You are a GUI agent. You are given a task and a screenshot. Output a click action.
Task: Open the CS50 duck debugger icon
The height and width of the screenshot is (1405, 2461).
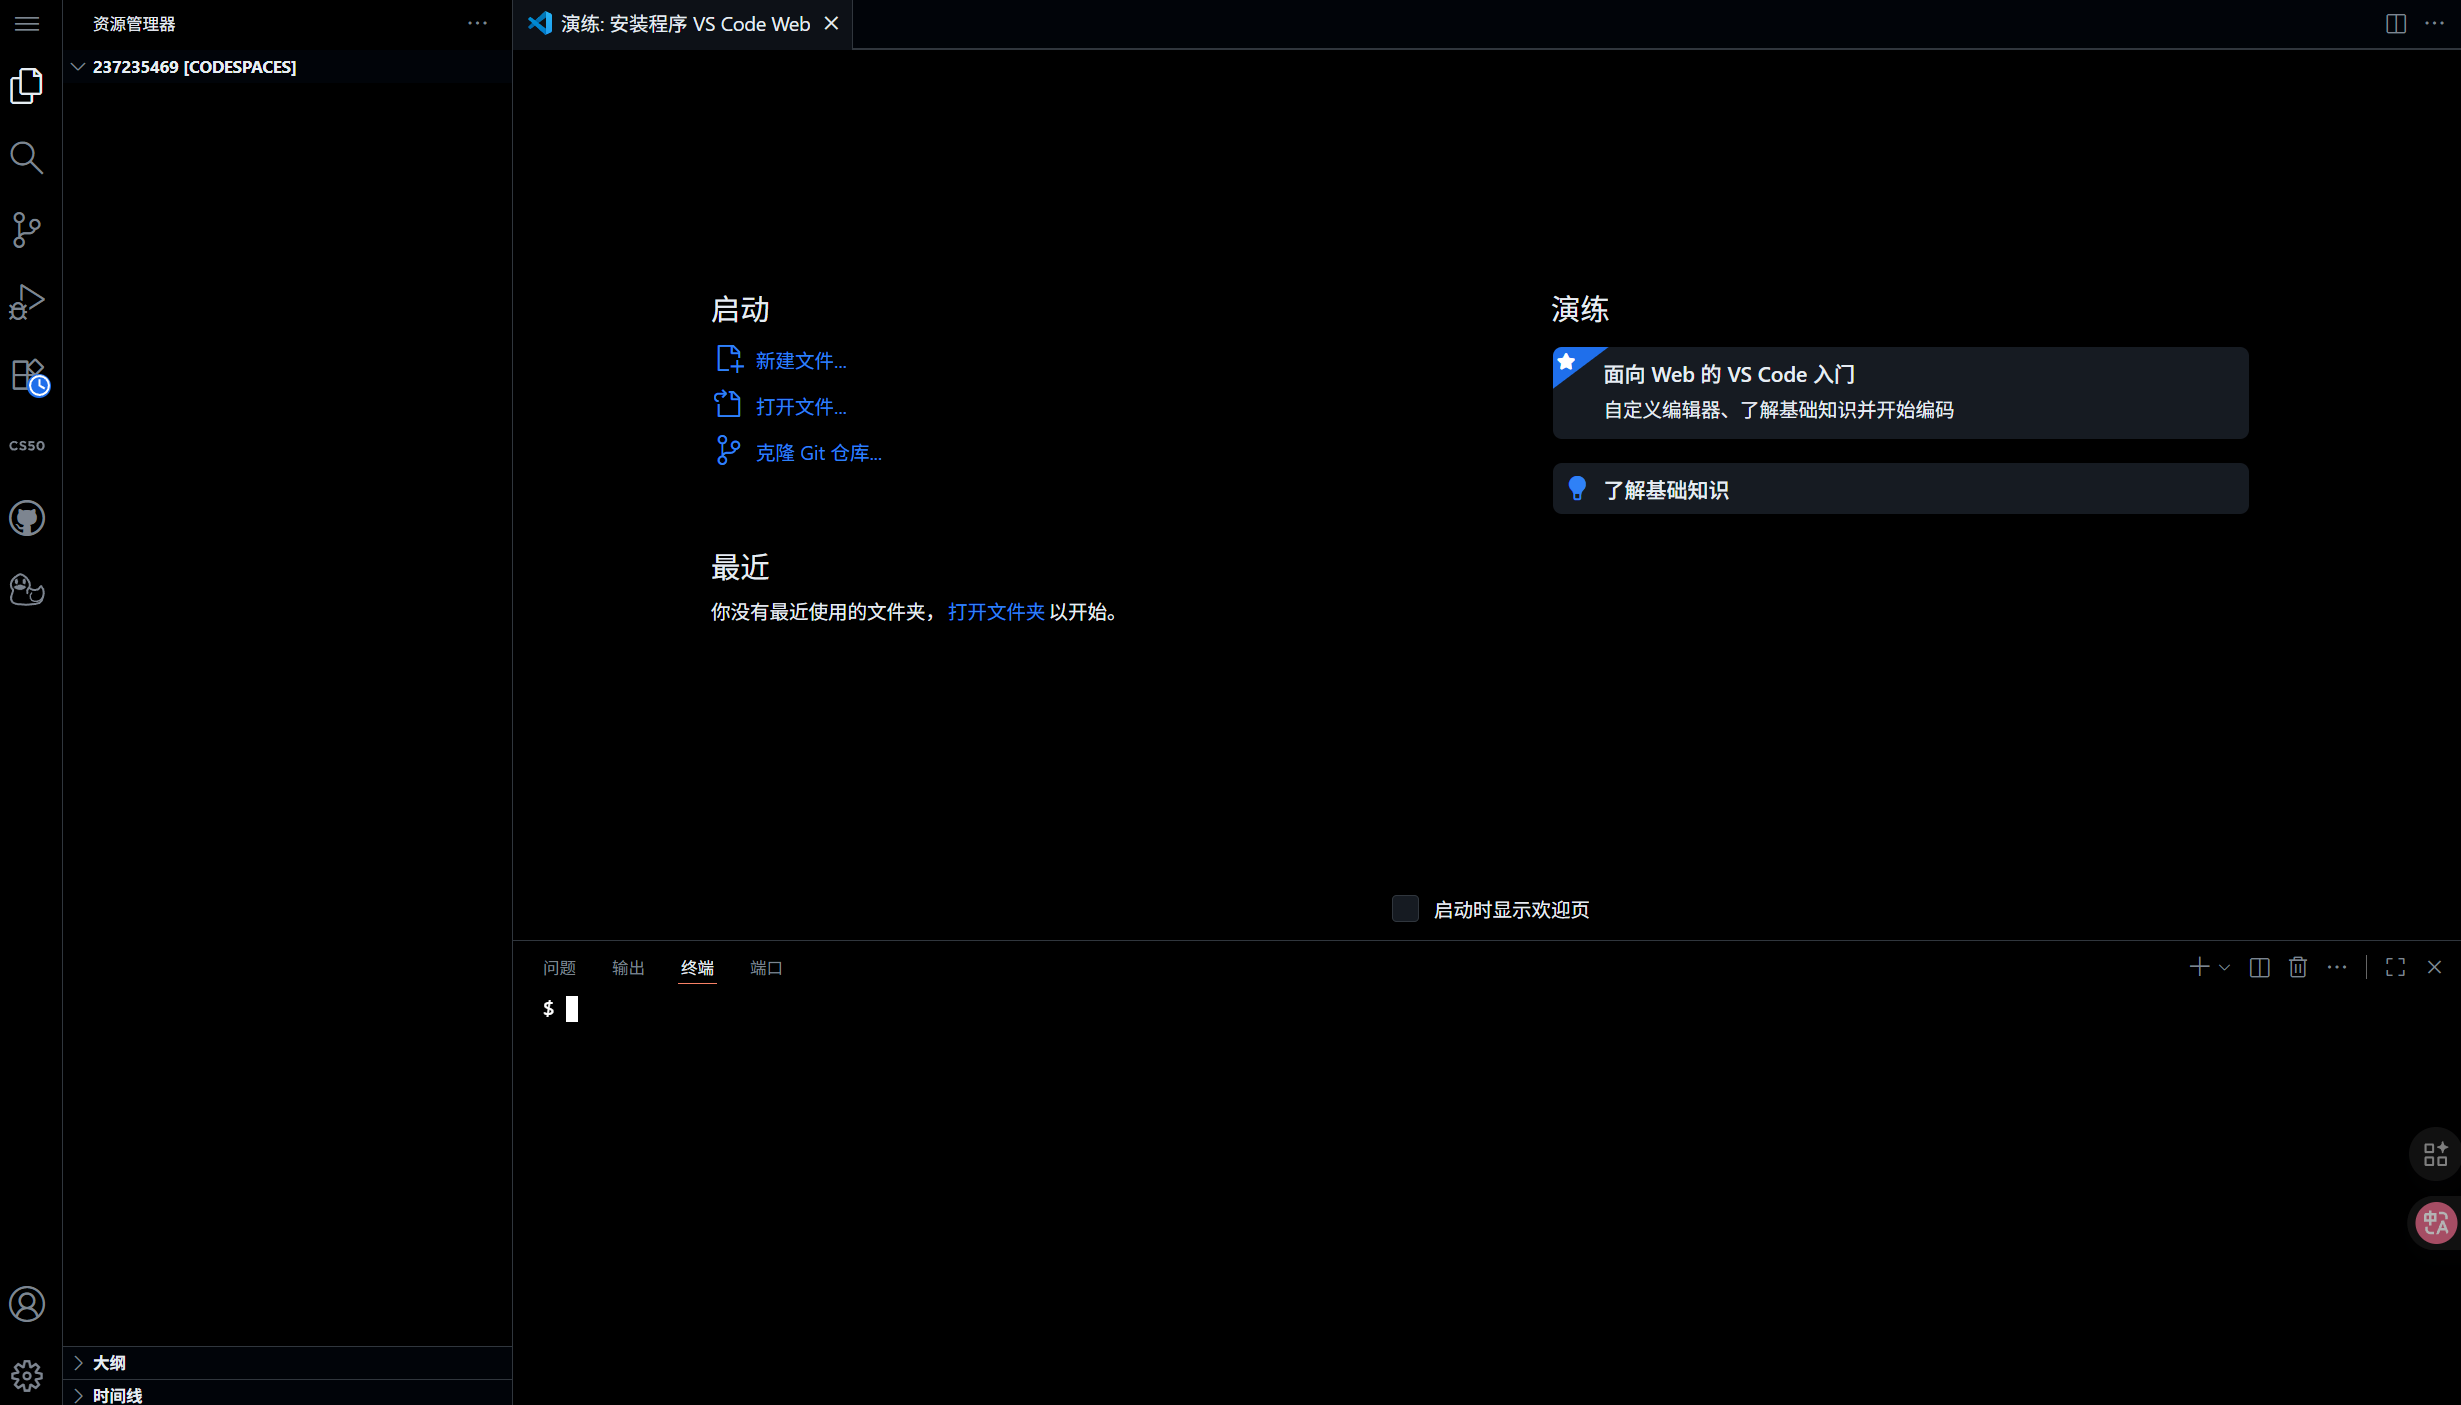pos(27,590)
